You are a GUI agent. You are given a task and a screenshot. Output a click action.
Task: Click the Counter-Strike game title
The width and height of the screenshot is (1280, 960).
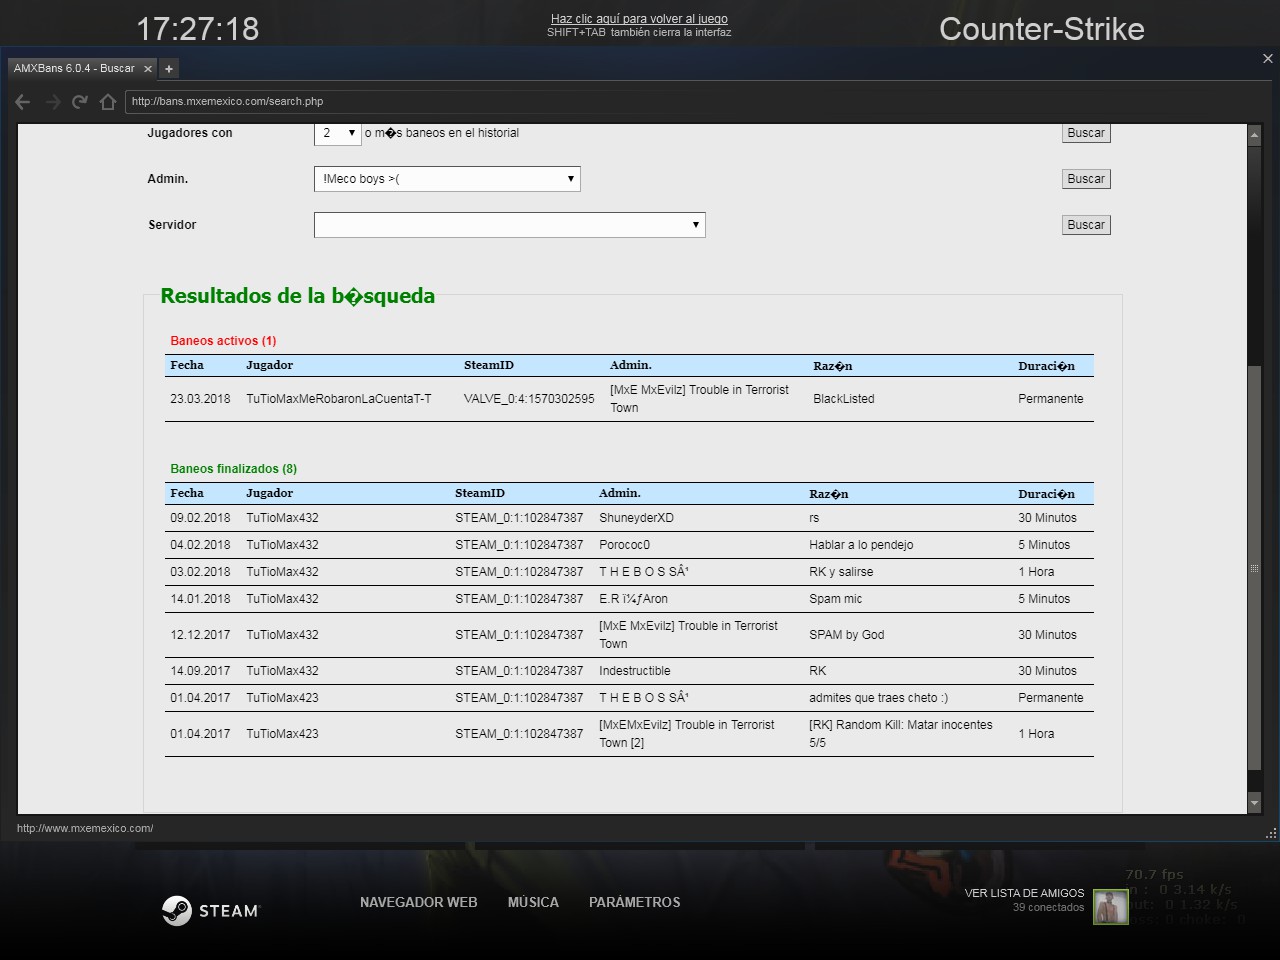1041,29
